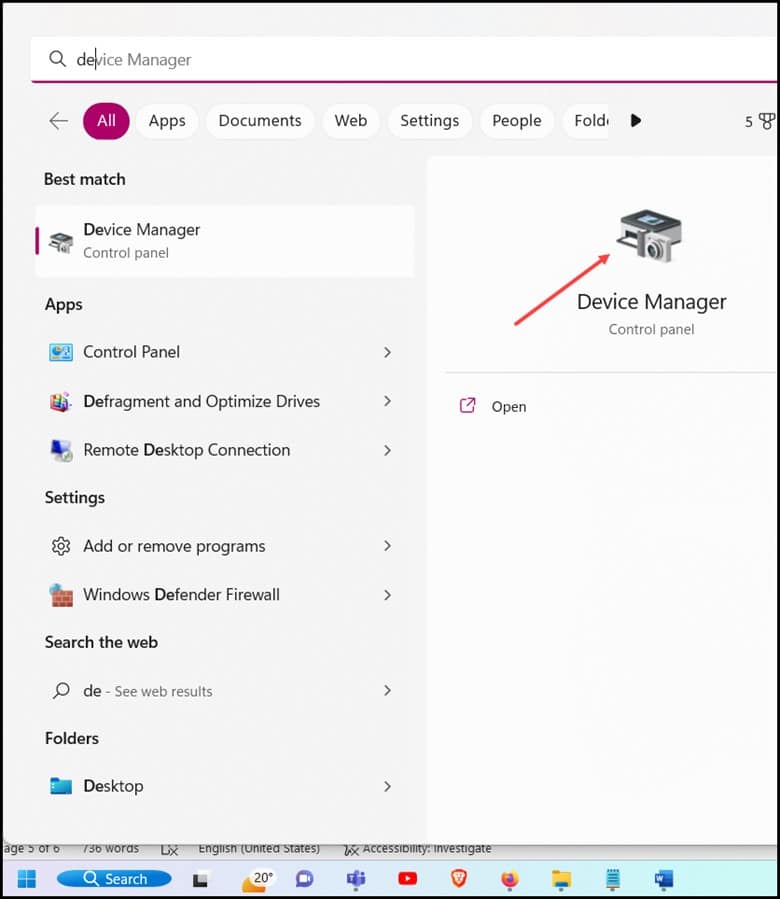This screenshot has width=780, height=899.
Task: Switch to the Settings filter tab
Action: [430, 121]
